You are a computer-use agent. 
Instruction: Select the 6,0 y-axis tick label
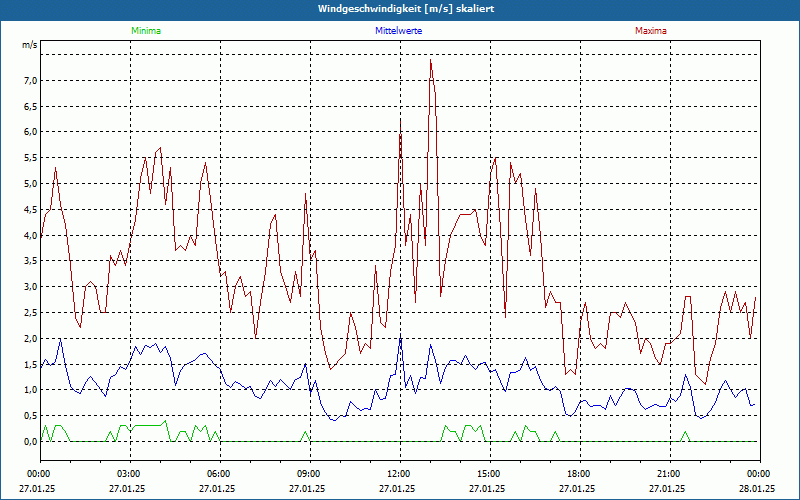click(x=30, y=132)
